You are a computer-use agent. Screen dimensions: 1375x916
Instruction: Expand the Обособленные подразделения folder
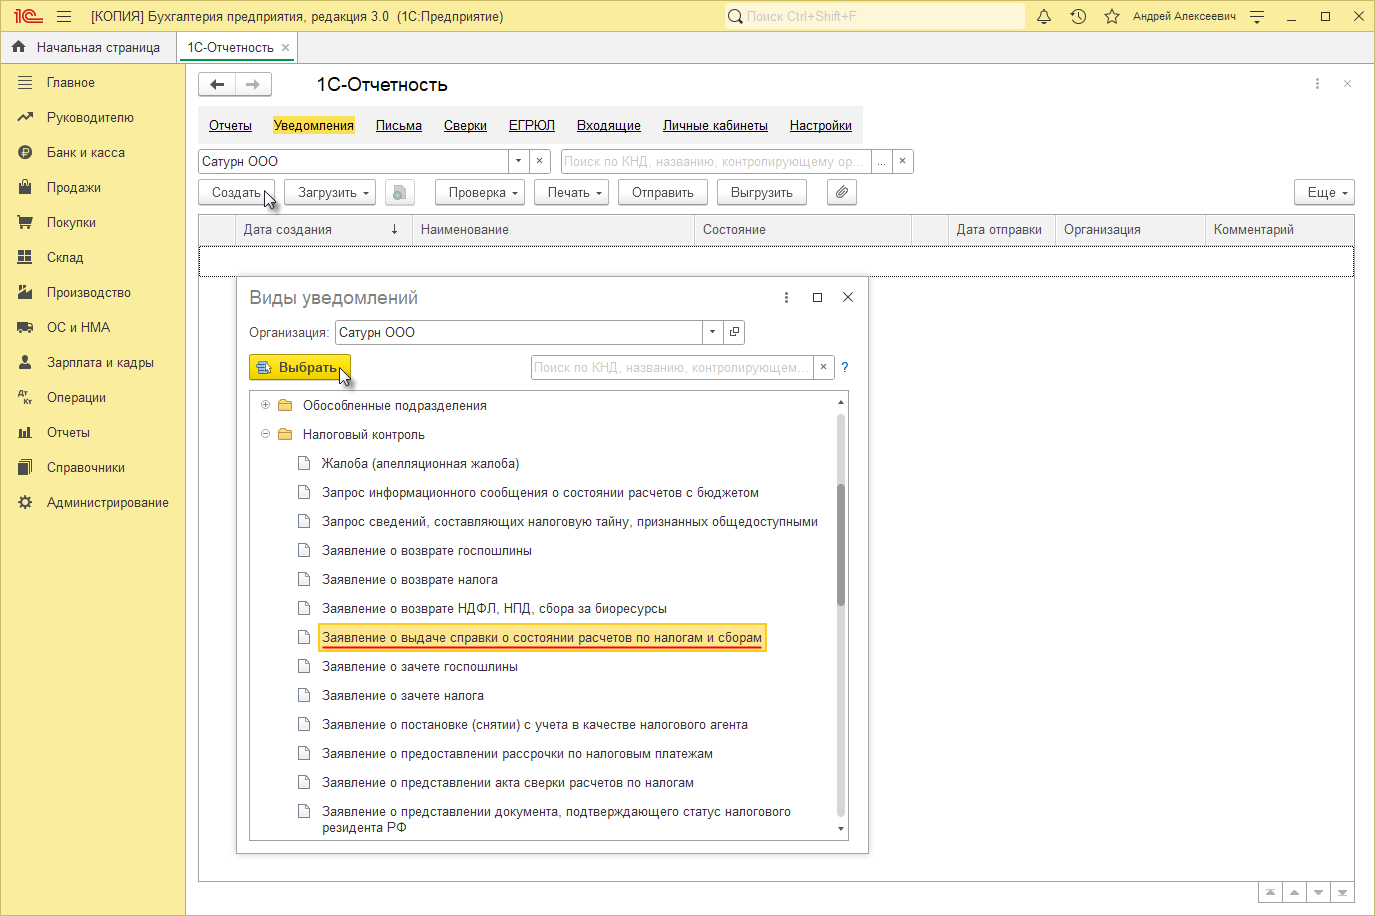tap(265, 405)
